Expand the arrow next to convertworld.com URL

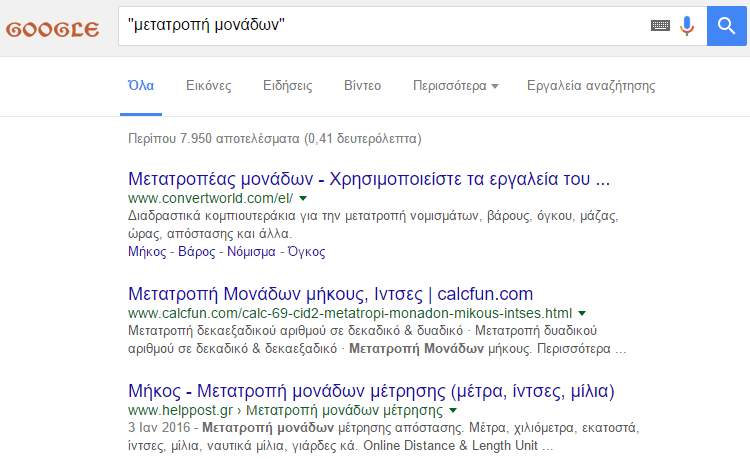tap(303, 198)
